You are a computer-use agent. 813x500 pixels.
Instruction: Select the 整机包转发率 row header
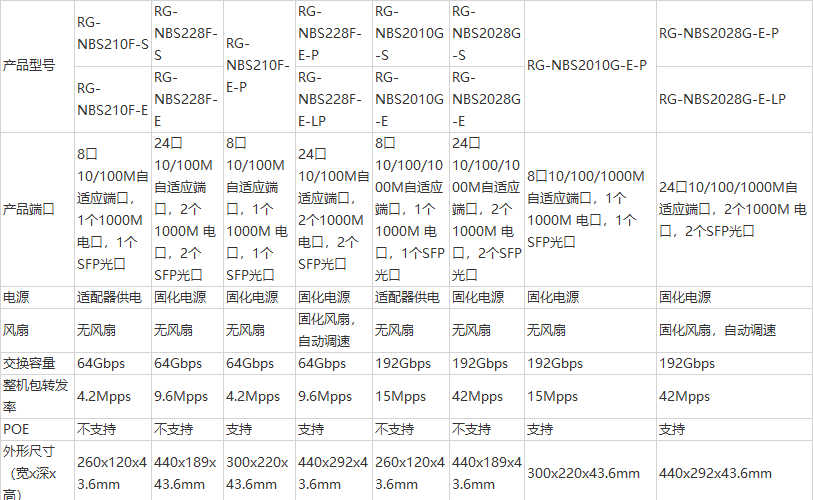pos(36,396)
